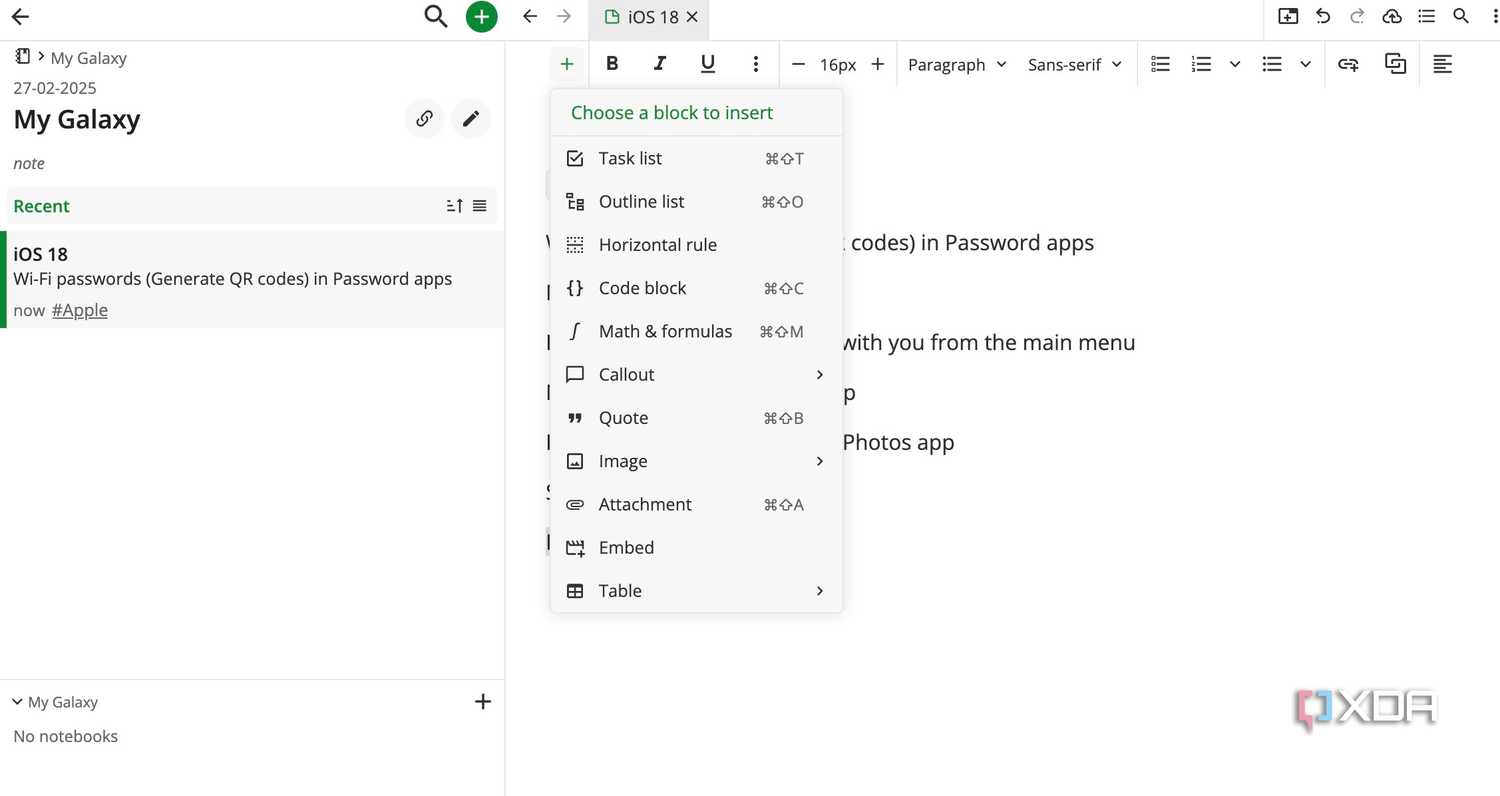The height and width of the screenshot is (796, 1500).
Task: Toggle the task list toolbar icon
Action: (x=1160, y=64)
